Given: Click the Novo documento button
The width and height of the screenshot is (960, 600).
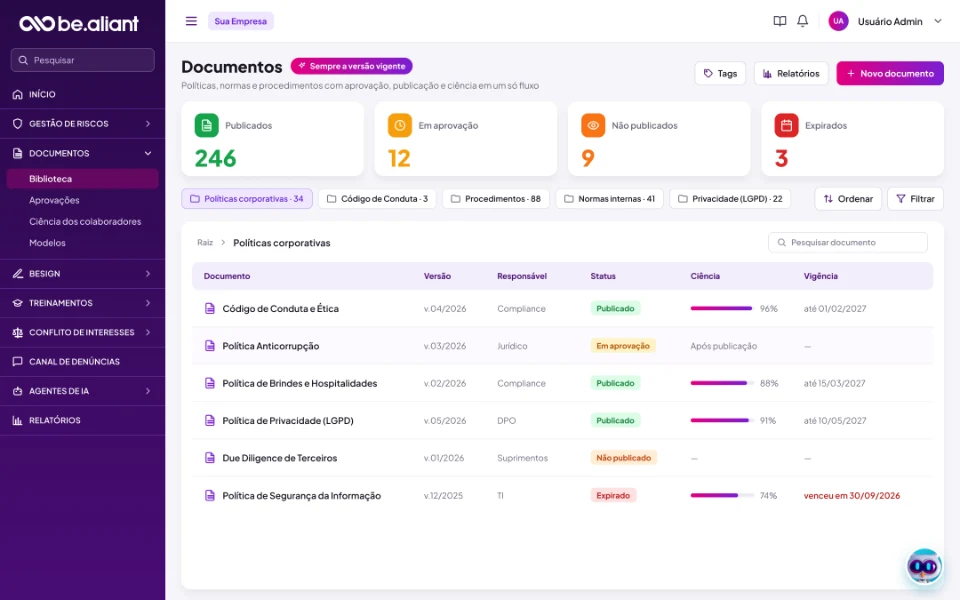Looking at the screenshot, I should click(890, 73).
